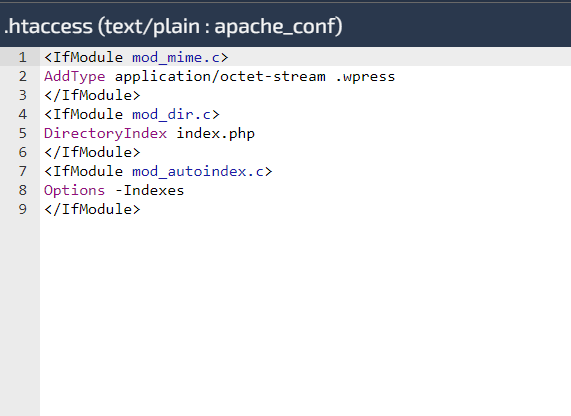Viewport: 571px width, 416px height.
Task: Click closing IfModule tag on line 3
Action: tap(92, 95)
